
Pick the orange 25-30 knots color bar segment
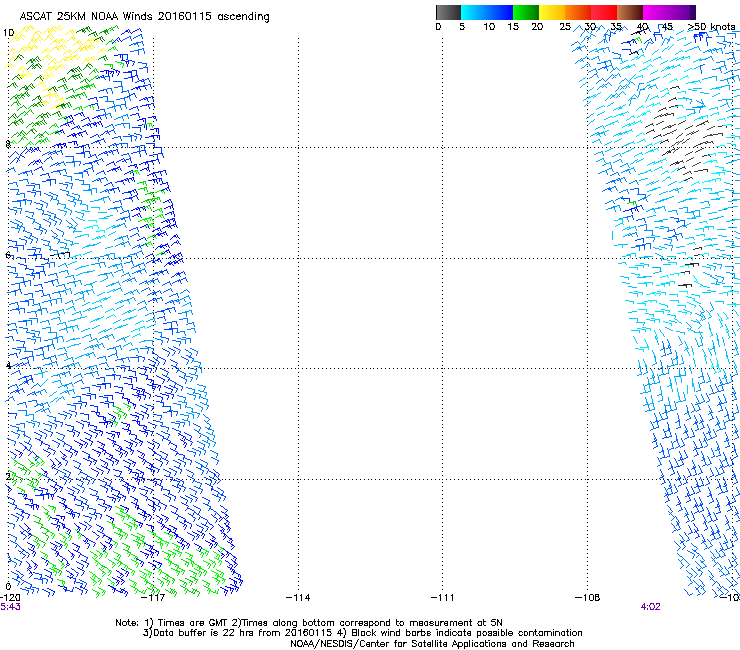tap(578, 12)
